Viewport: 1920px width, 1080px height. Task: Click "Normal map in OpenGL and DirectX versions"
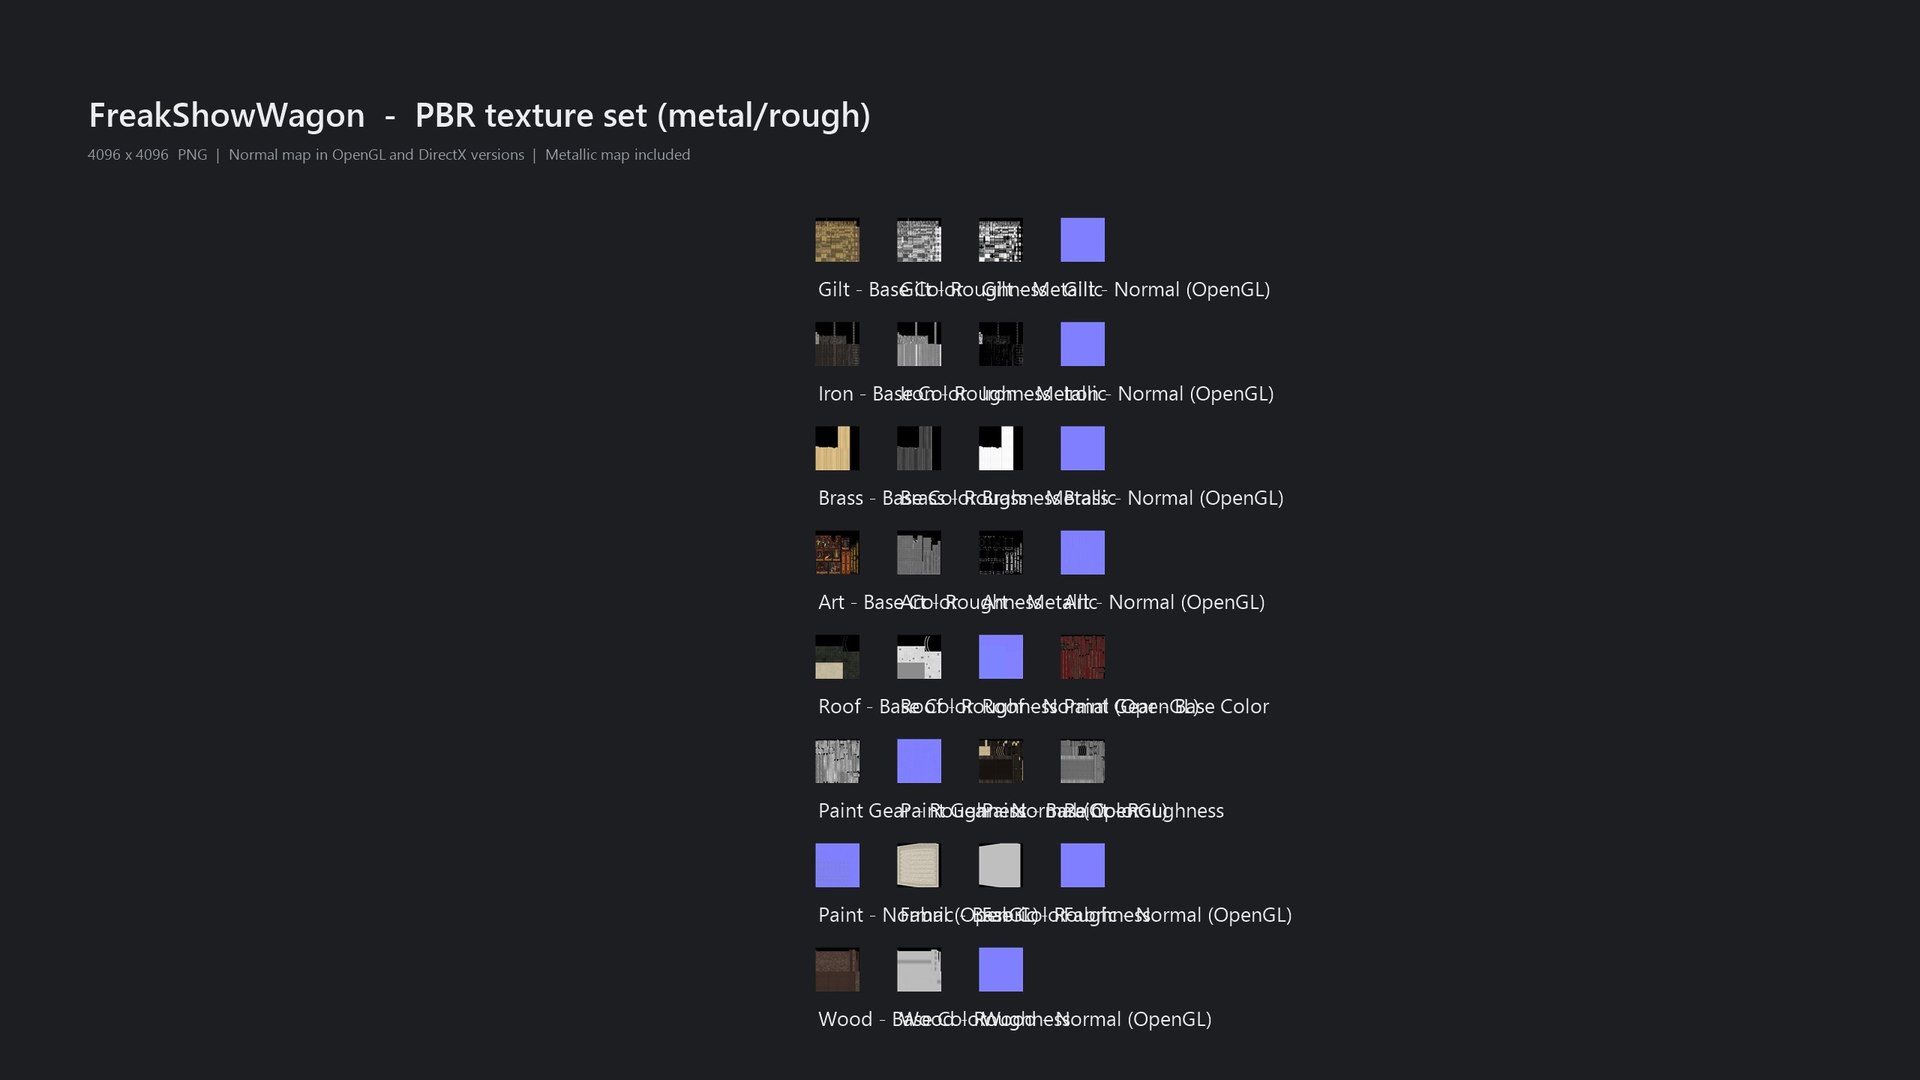376,155
